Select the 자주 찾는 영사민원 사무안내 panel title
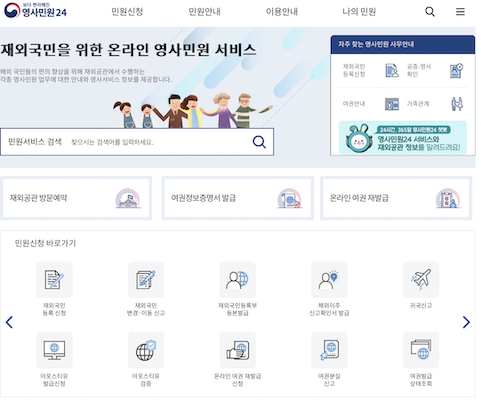This screenshot has width=481, height=400. pyautogui.click(x=376, y=44)
